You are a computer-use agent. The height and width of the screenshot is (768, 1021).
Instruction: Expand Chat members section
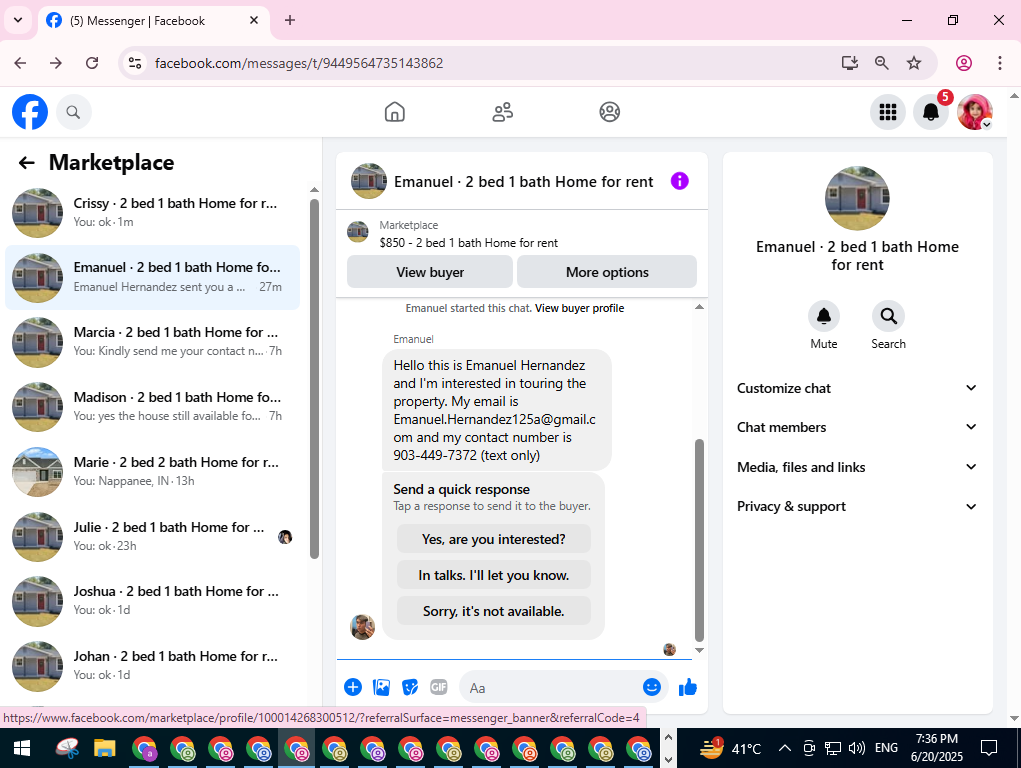[857, 427]
